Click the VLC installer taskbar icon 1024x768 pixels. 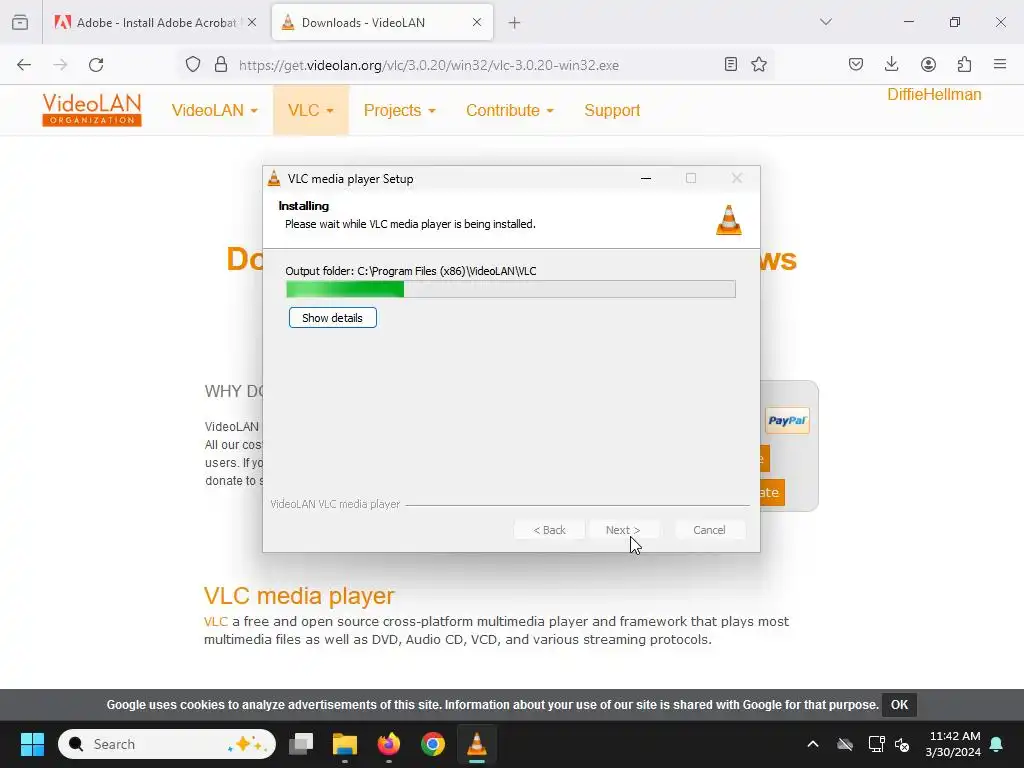477,744
